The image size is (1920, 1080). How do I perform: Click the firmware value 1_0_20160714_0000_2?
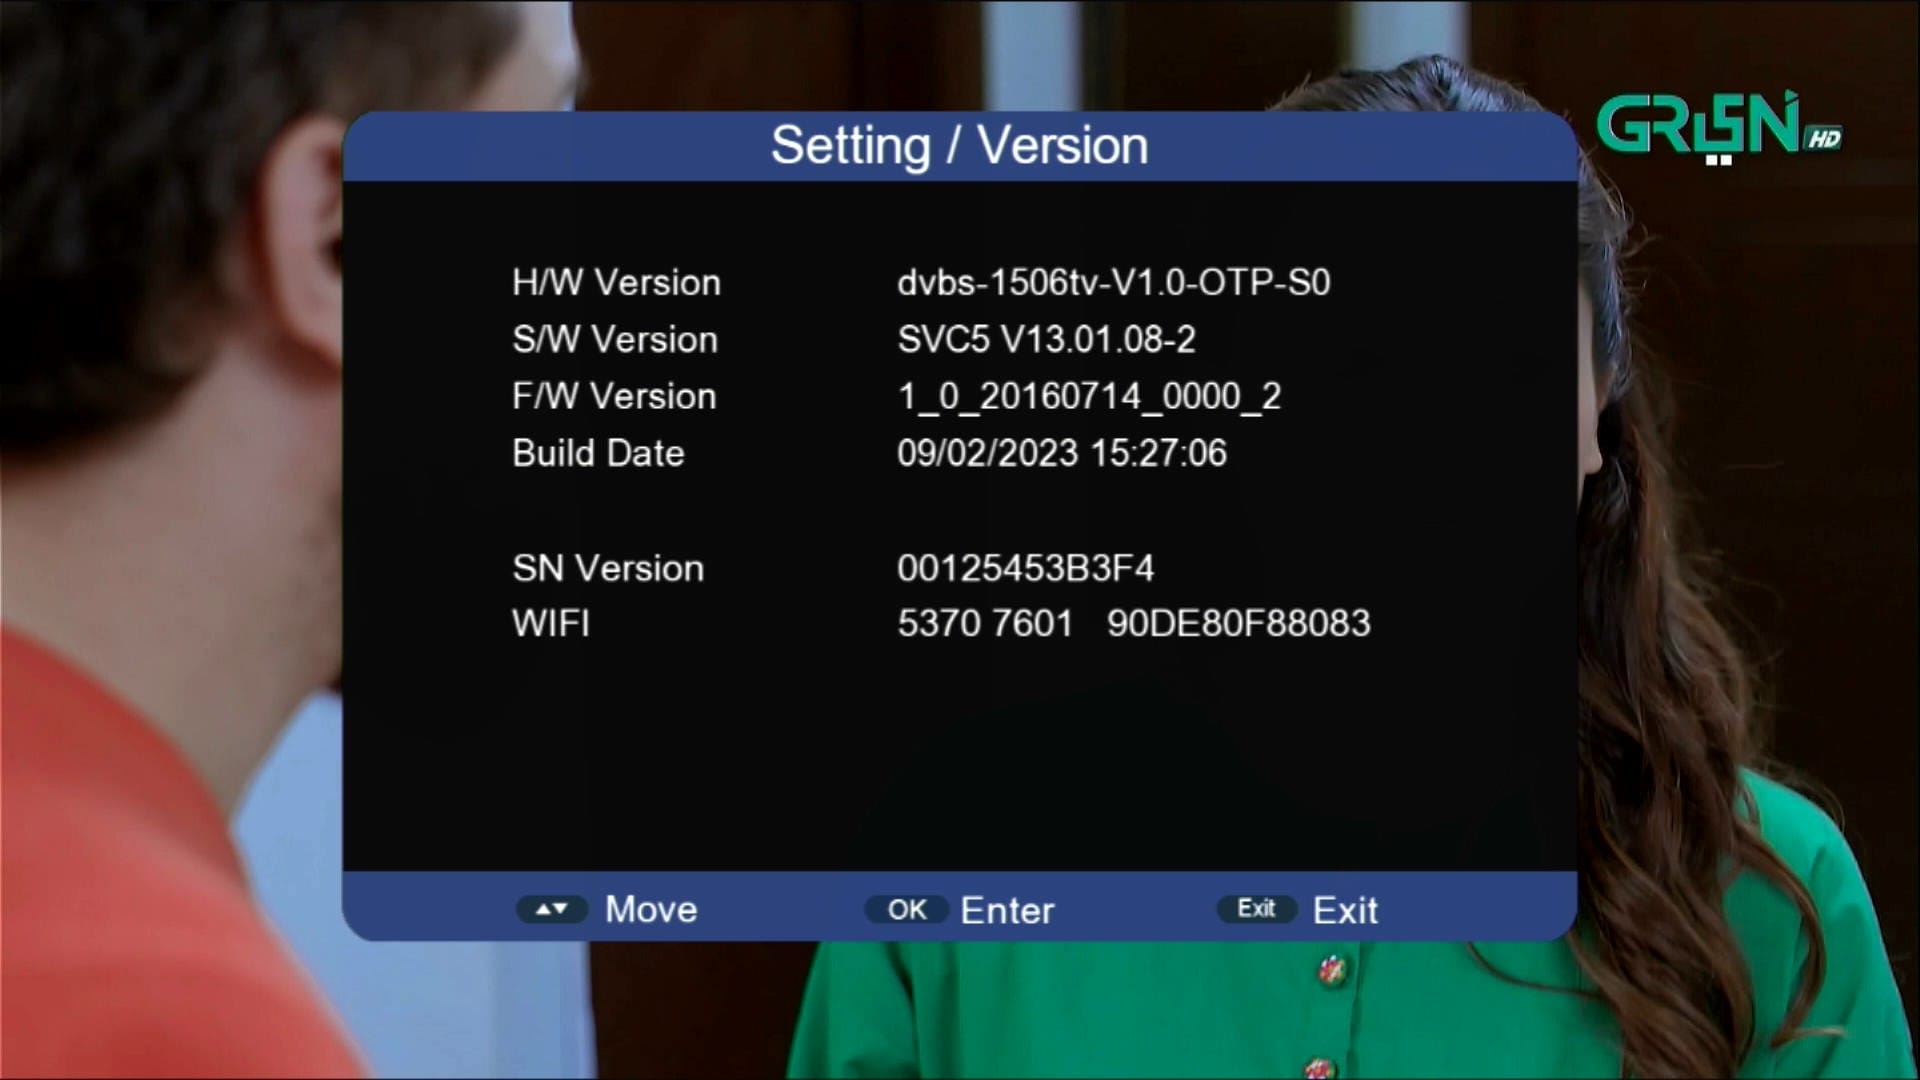(x=1089, y=397)
